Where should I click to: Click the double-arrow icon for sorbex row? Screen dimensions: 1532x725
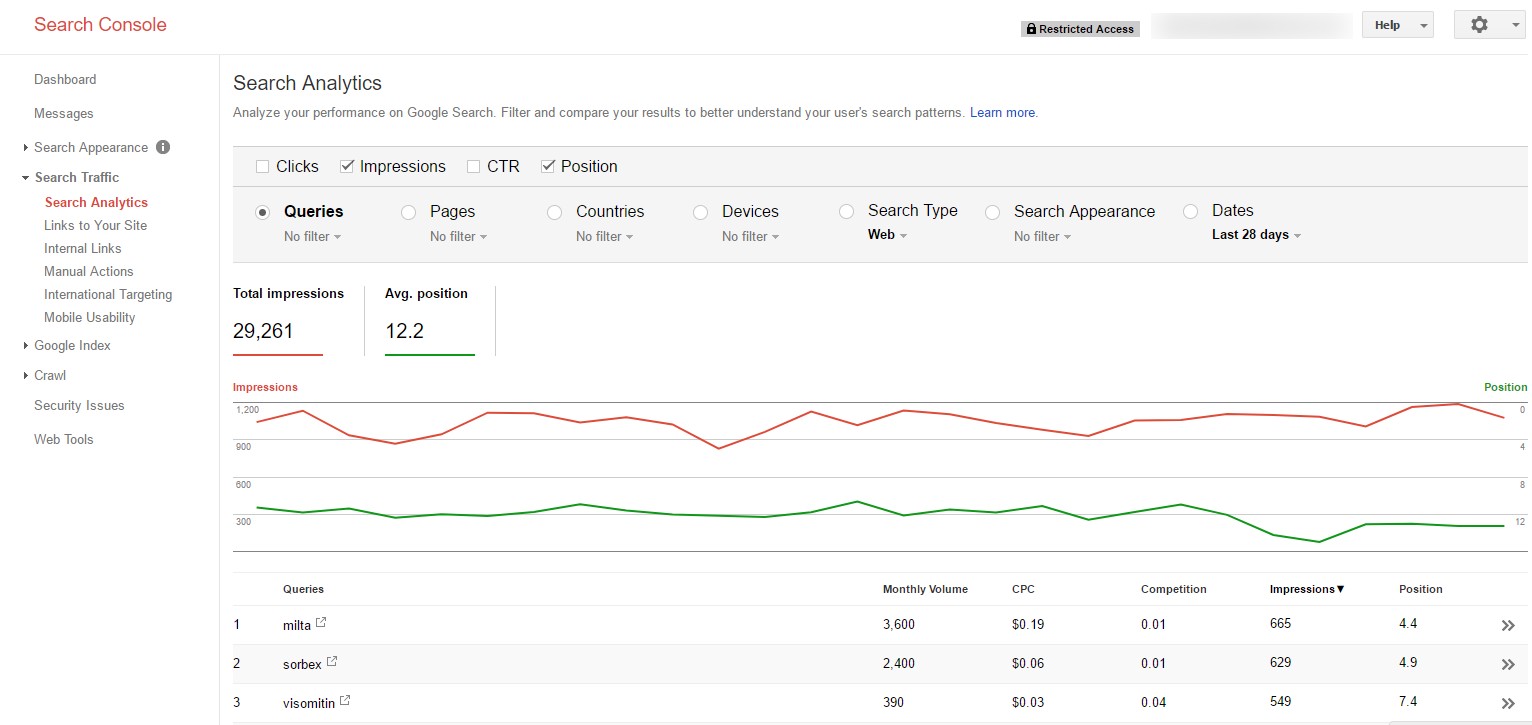coord(1508,665)
